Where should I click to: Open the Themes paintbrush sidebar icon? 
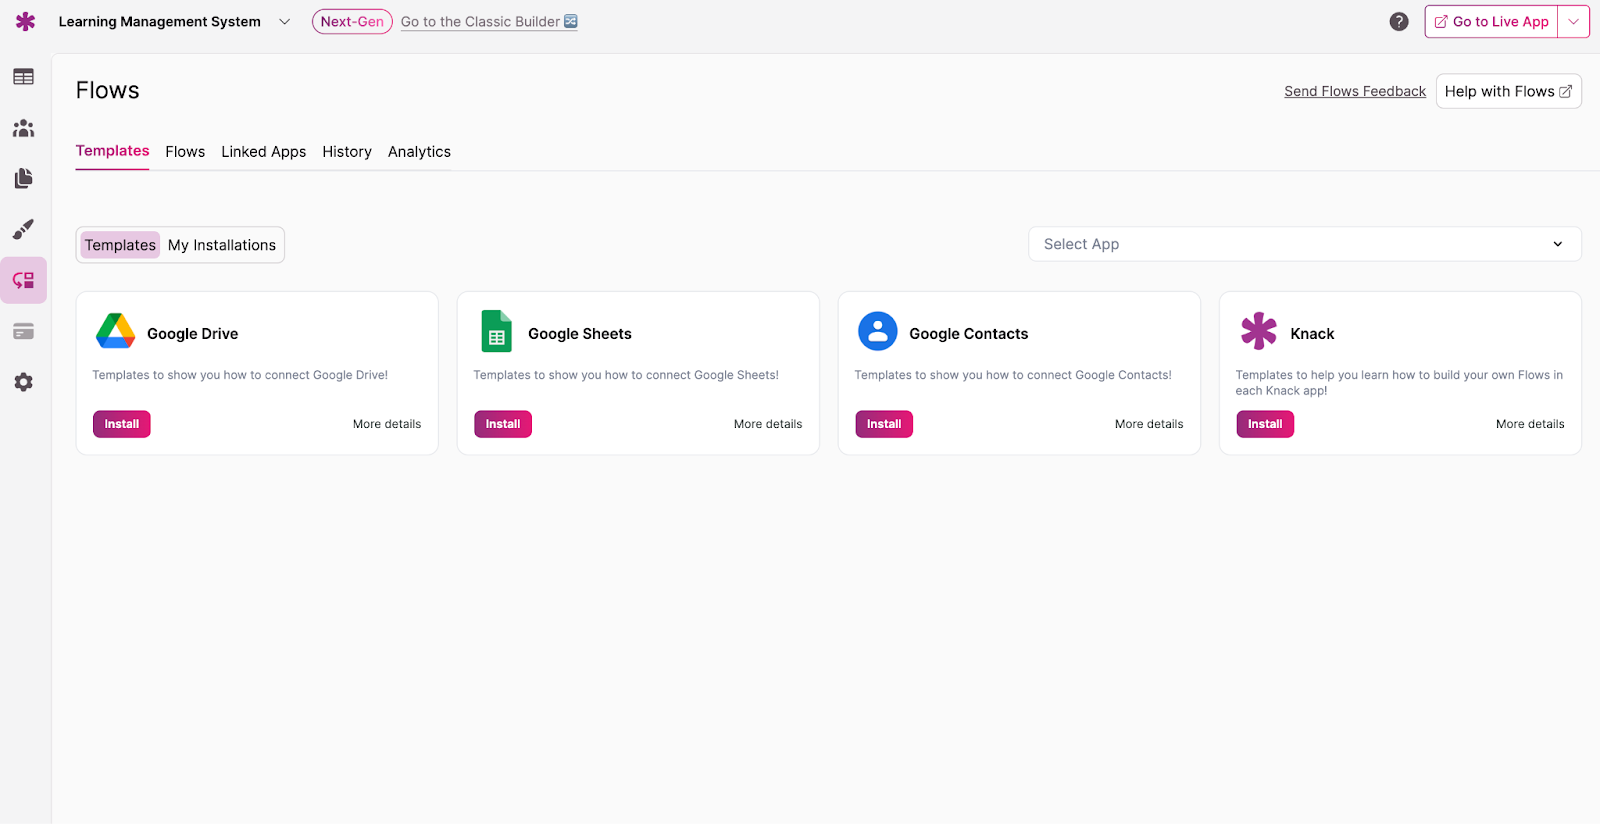tap(23, 229)
